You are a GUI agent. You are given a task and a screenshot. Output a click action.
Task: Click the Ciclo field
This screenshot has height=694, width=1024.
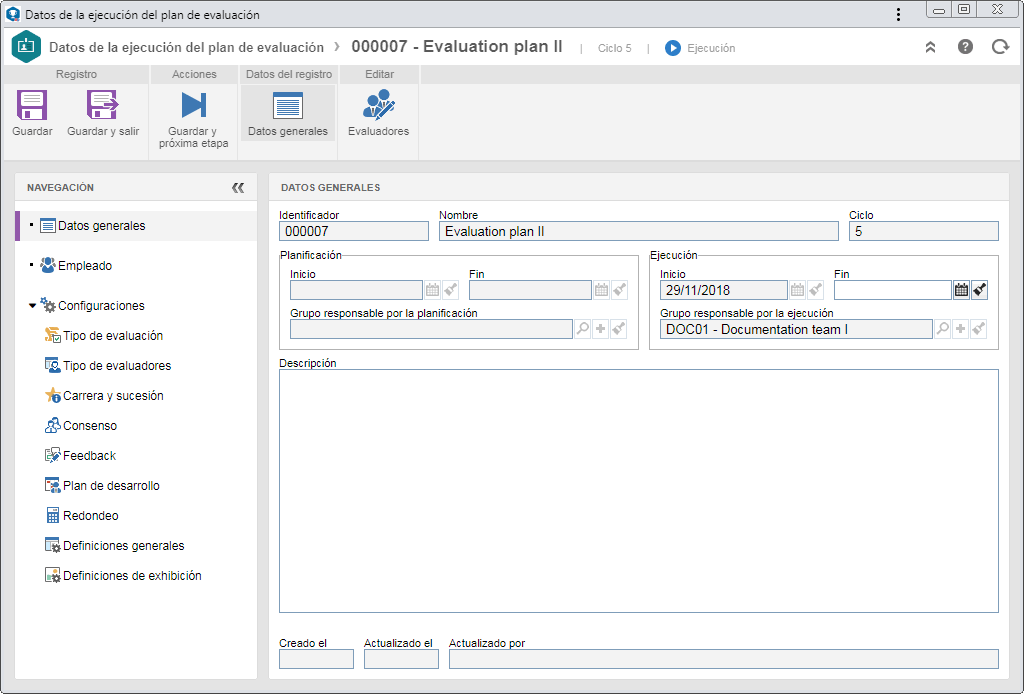923,231
